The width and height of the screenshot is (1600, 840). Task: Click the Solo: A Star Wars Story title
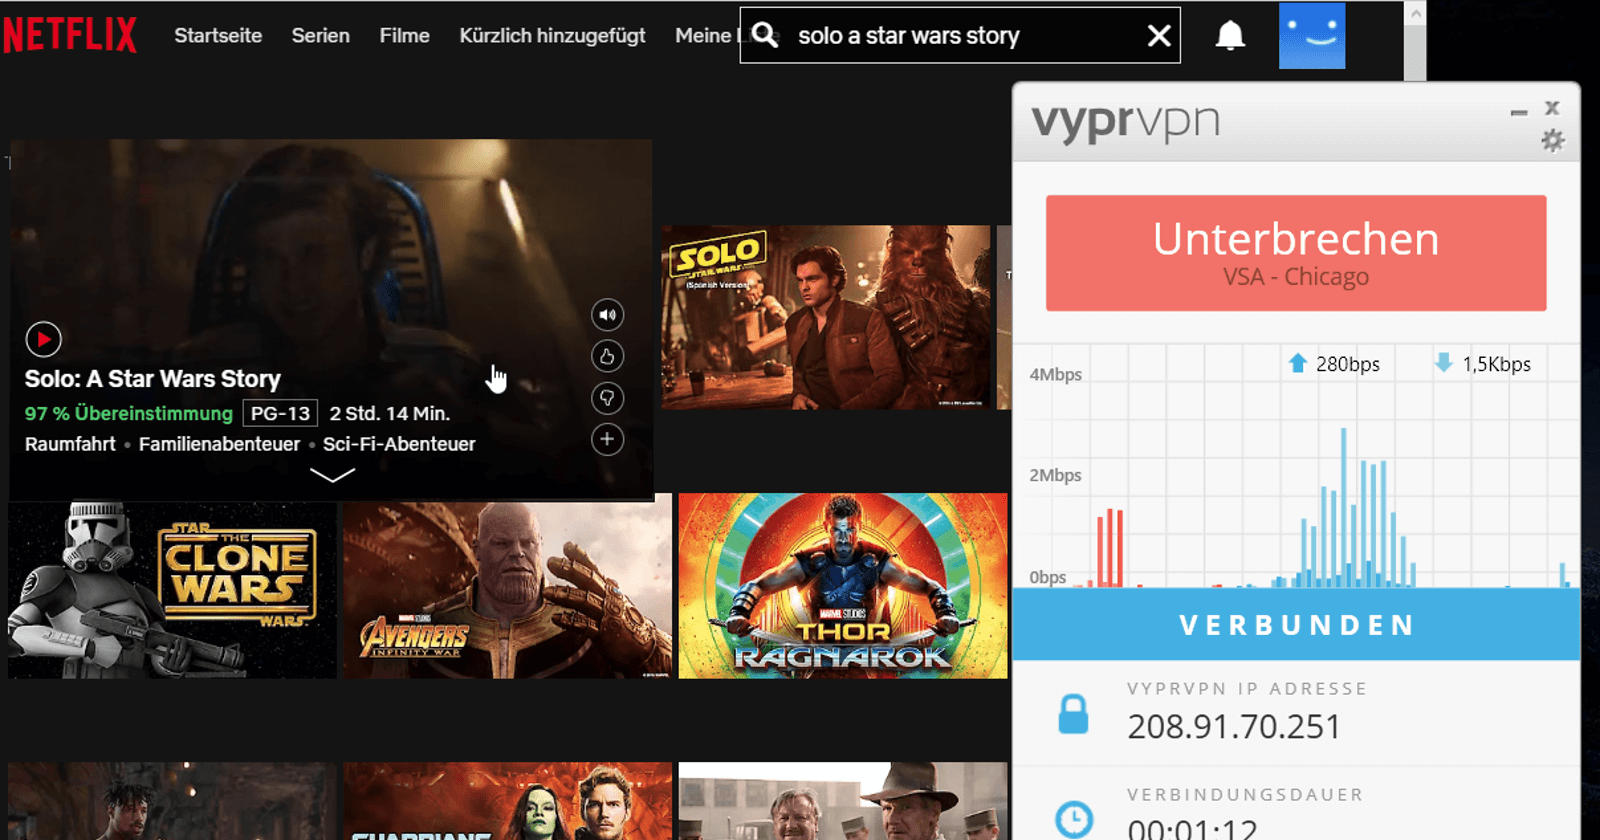point(153,379)
